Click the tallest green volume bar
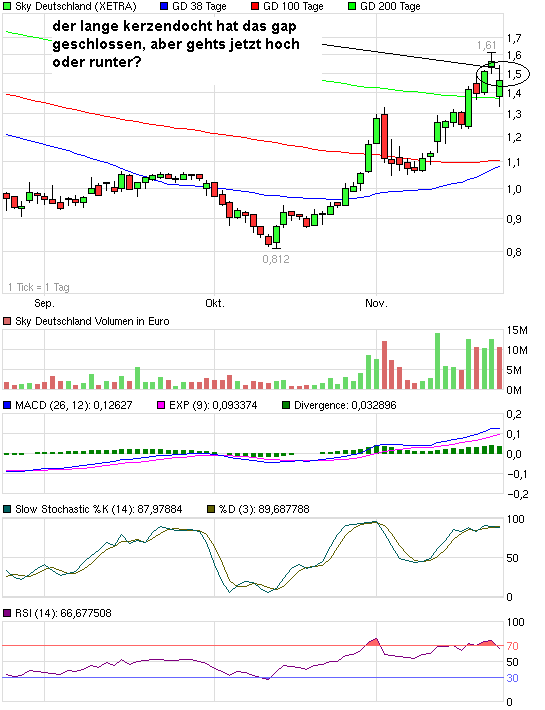The image size is (545, 710). [x=437, y=361]
